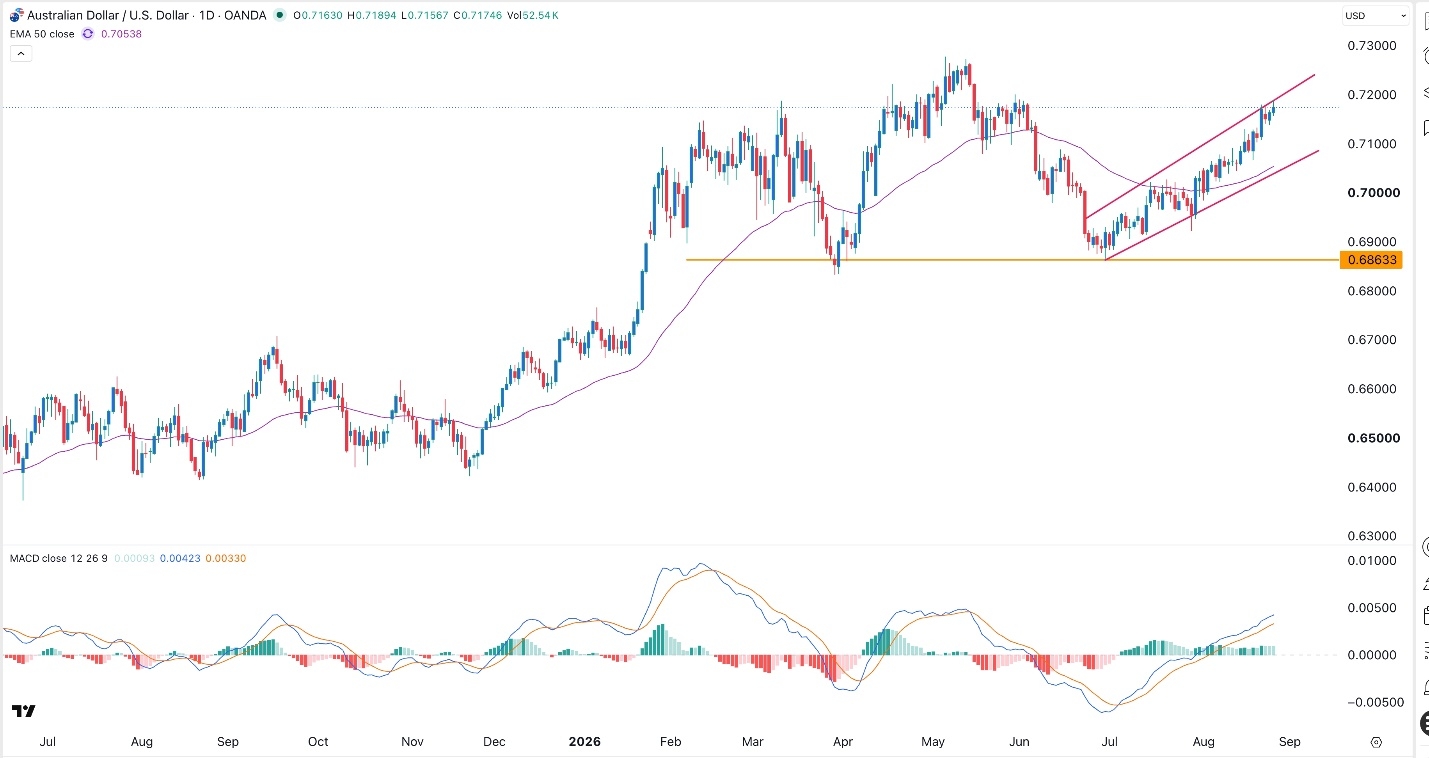Viewport: 1429px width, 758px height.
Task: Click the green market status dot
Action: [x=278, y=15]
